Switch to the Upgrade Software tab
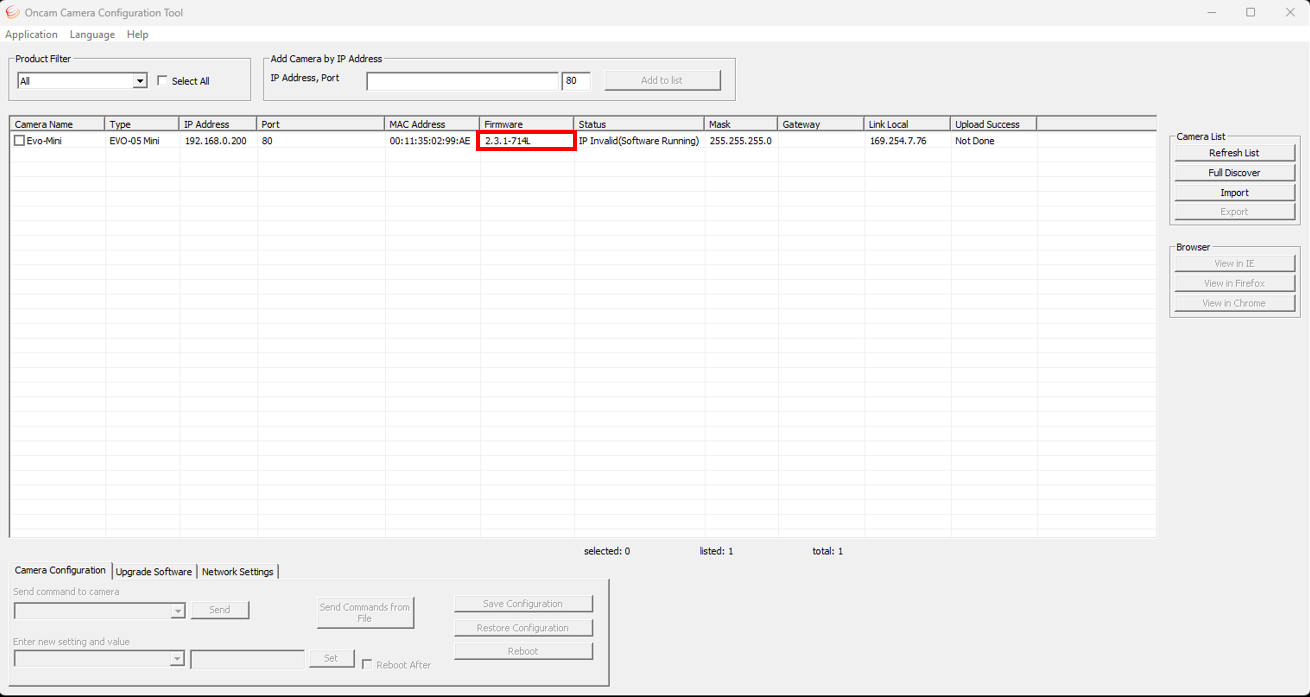The width and height of the screenshot is (1310, 697). coord(154,572)
